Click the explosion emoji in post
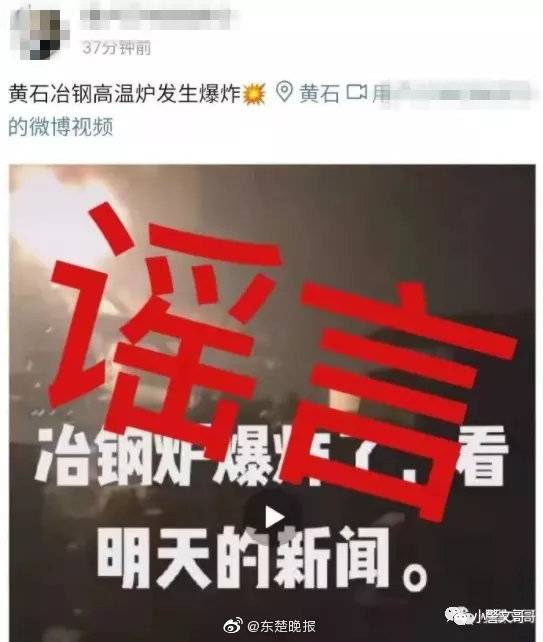The image size is (543, 642). [x=254, y=94]
